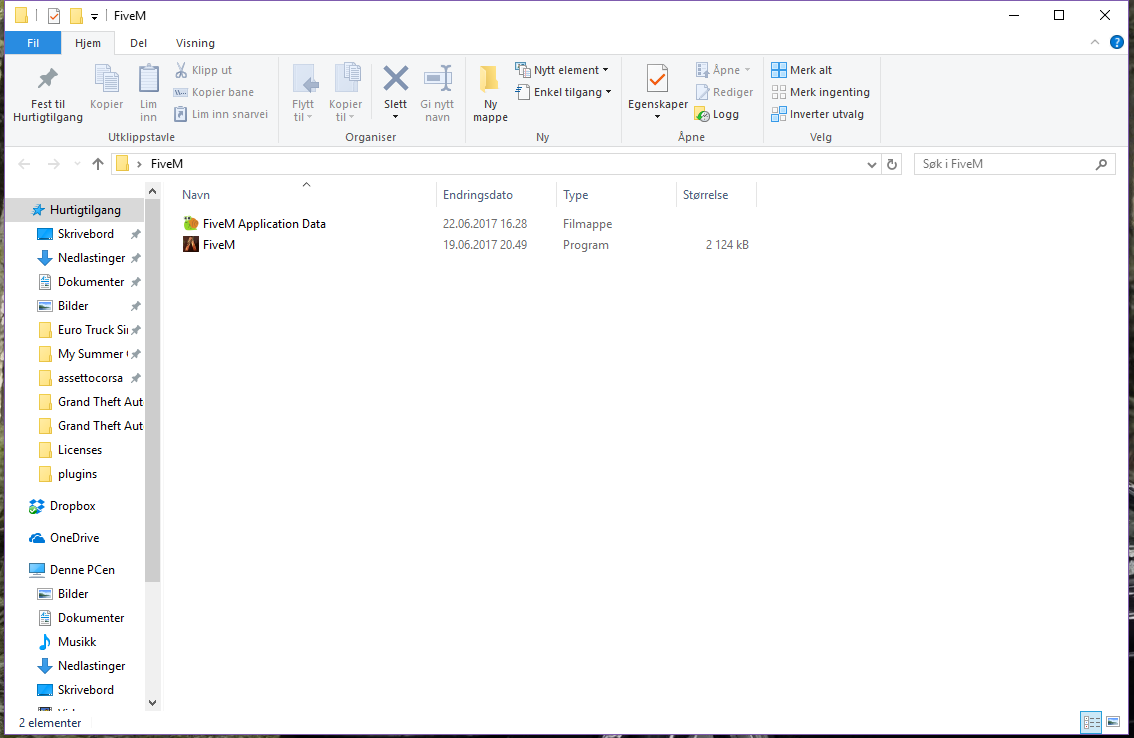The width and height of the screenshot is (1134, 738).
Task: Open the blue help question icon
Action: pyautogui.click(x=1117, y=43)
